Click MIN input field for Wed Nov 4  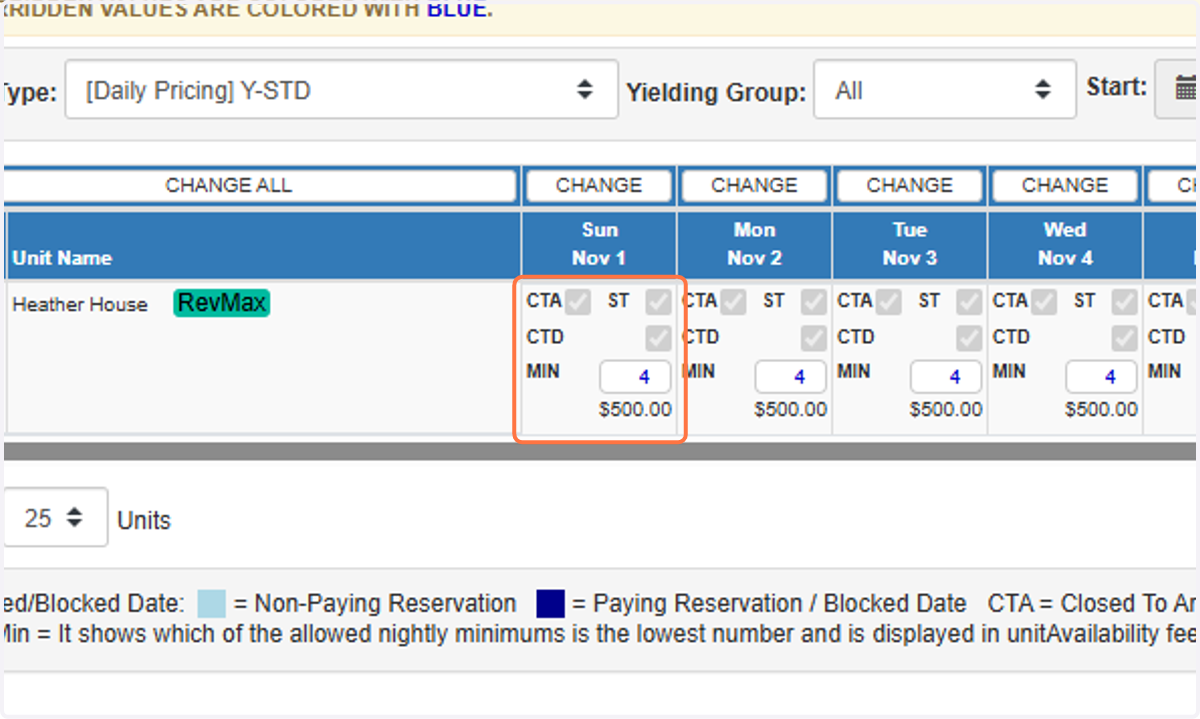click(1101, 377)
